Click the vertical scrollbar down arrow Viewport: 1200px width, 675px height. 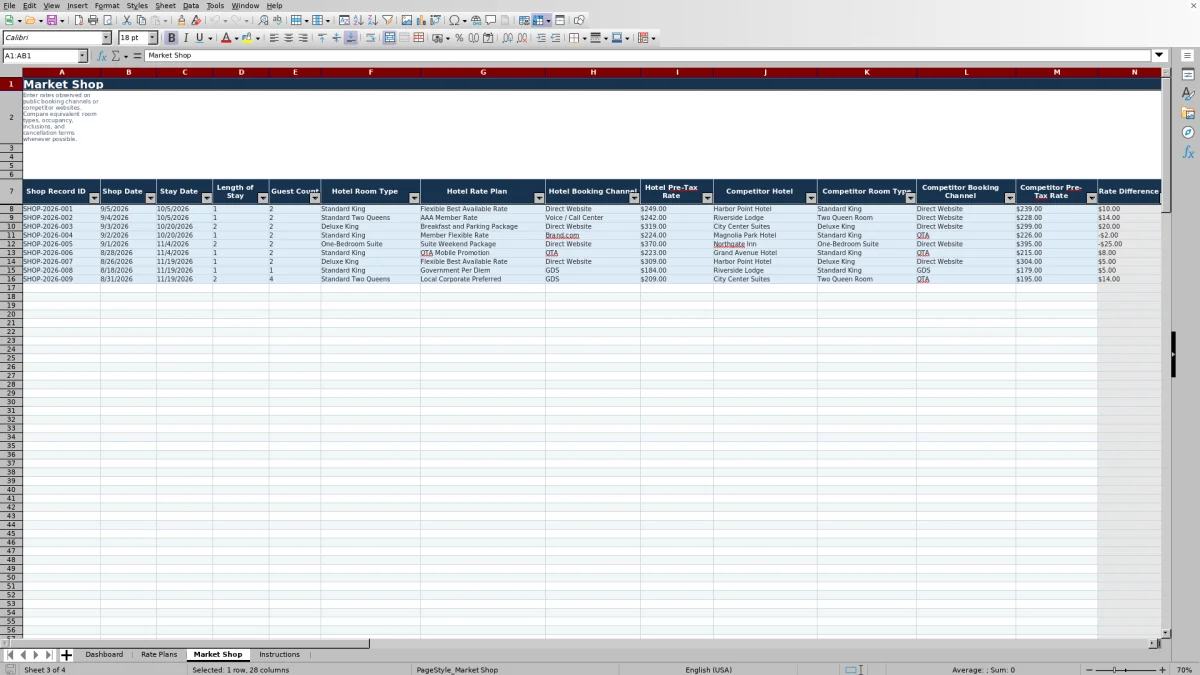(x=1166, y=633)
